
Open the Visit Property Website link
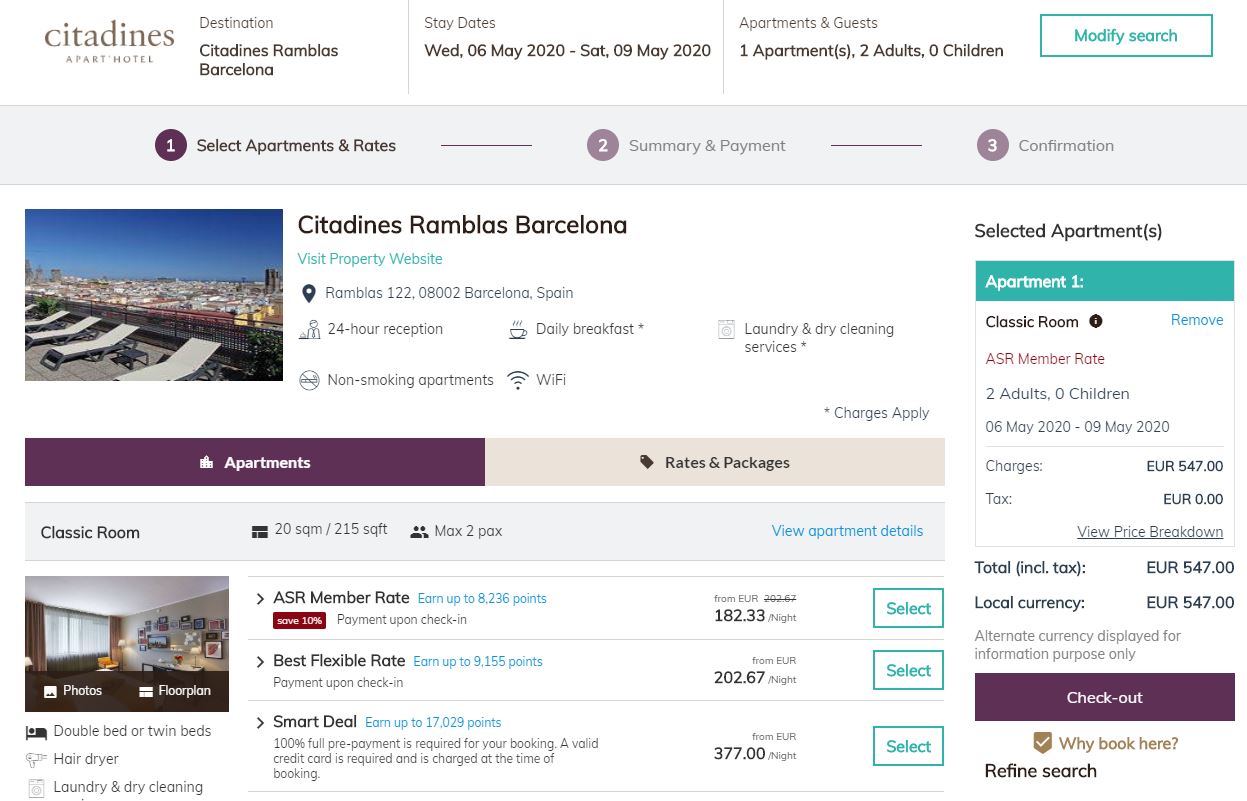370,259
